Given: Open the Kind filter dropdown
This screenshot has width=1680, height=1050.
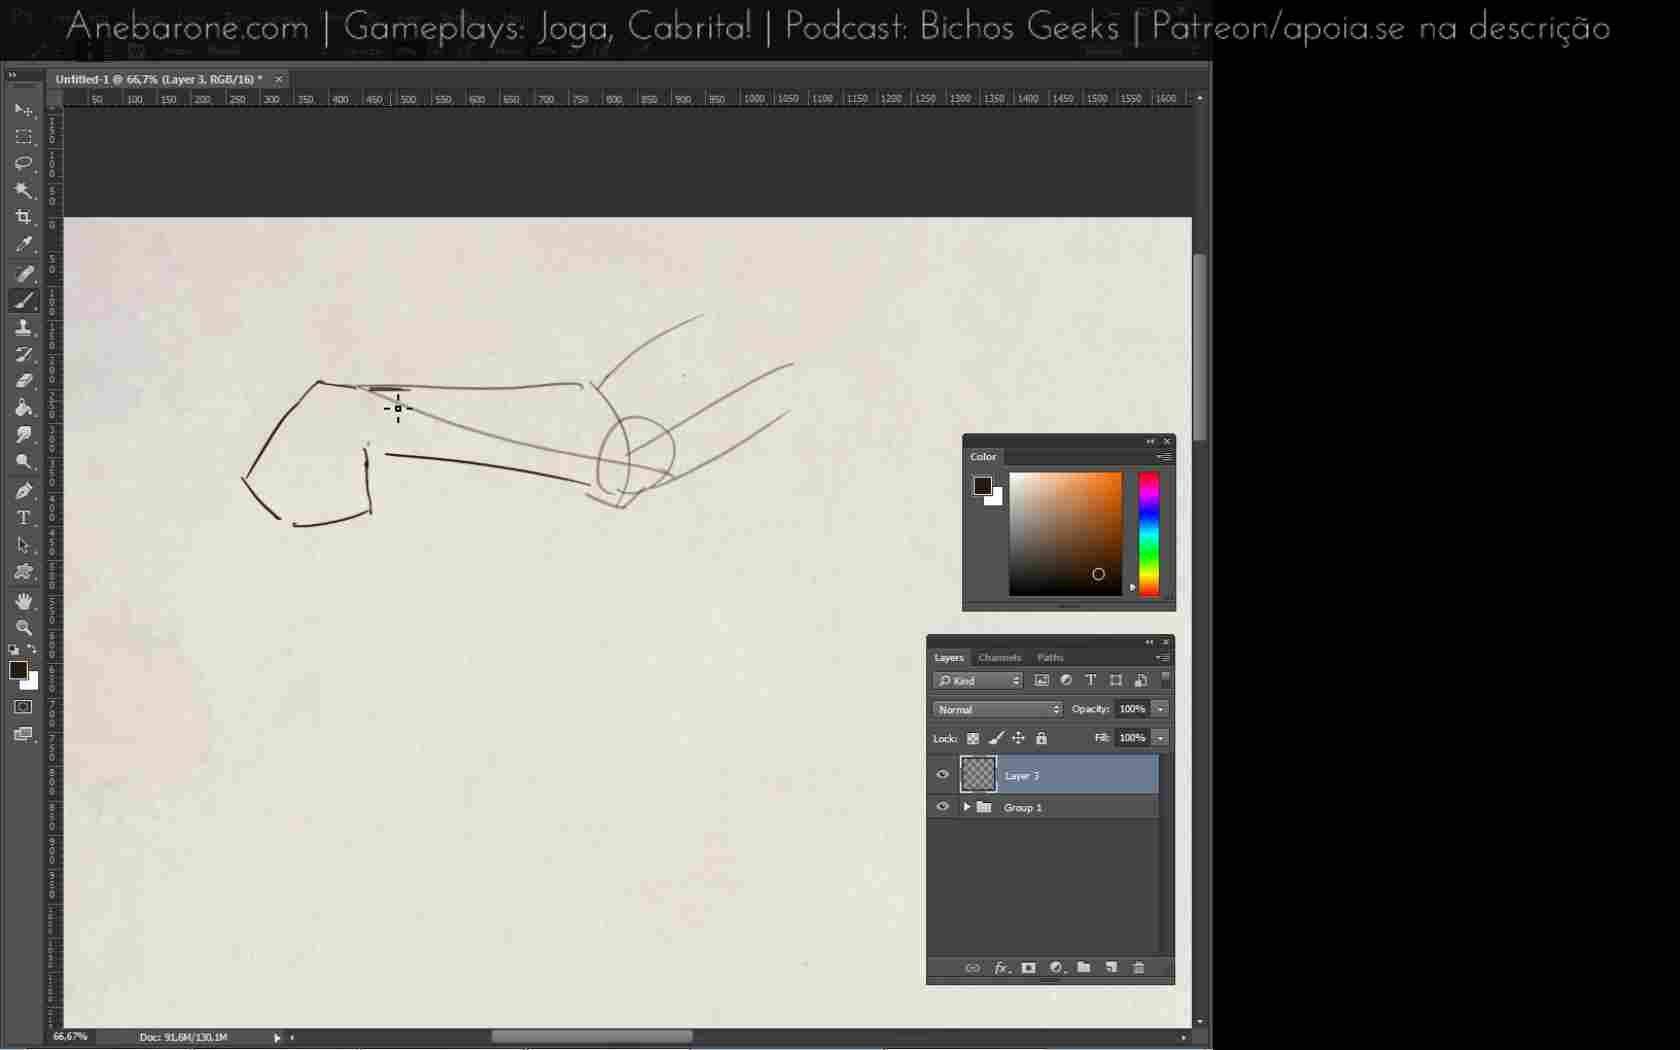Looking at the screenshot, I should pyautogui.click(x=978, y=681).
